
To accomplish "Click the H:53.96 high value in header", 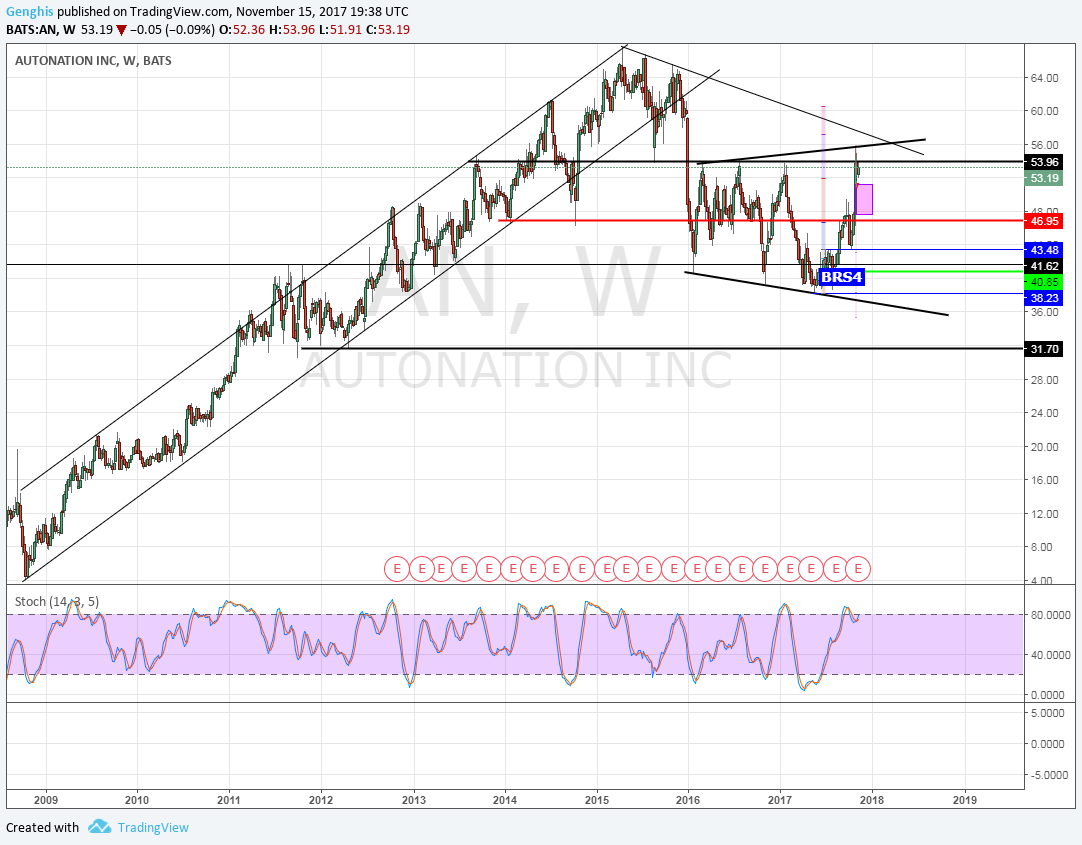I will (292, 30).
